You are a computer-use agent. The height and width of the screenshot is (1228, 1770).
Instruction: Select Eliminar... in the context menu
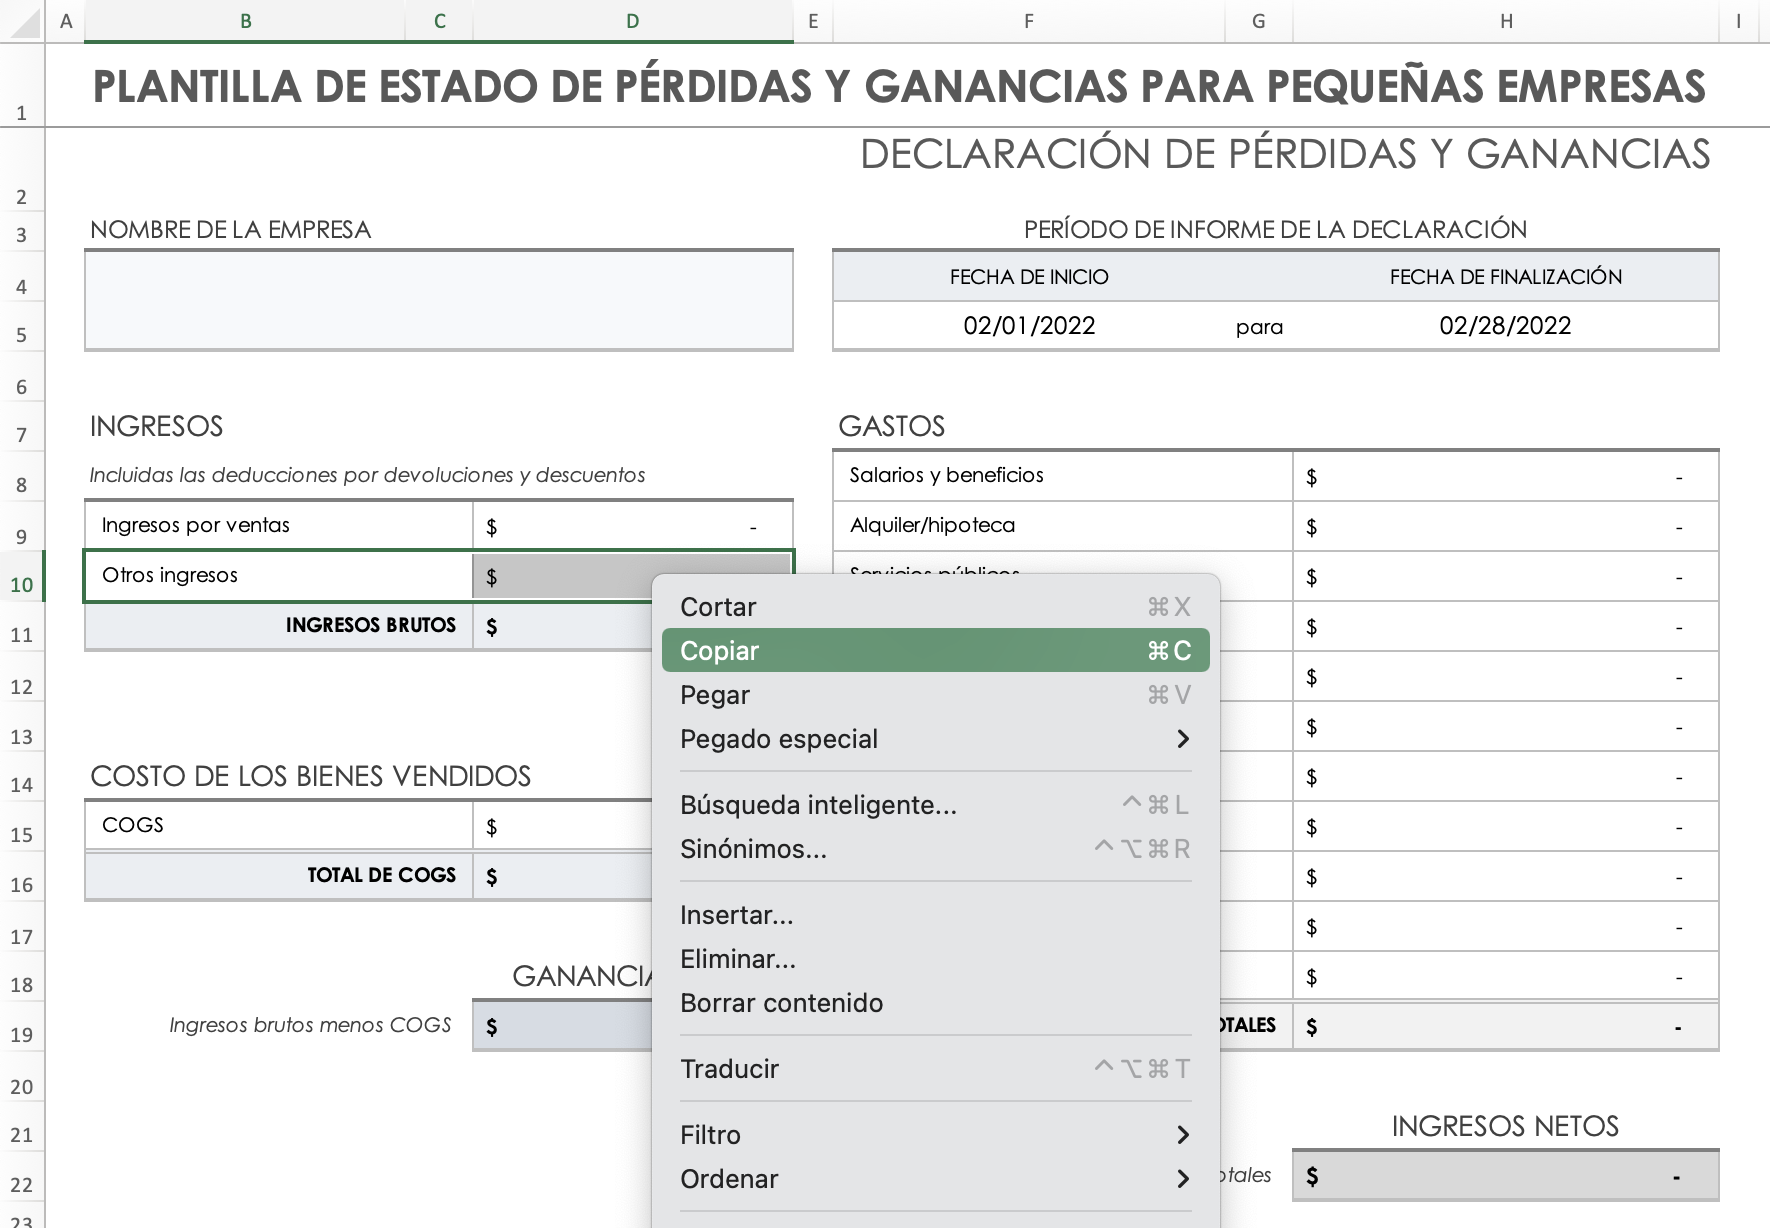point(935,959)
